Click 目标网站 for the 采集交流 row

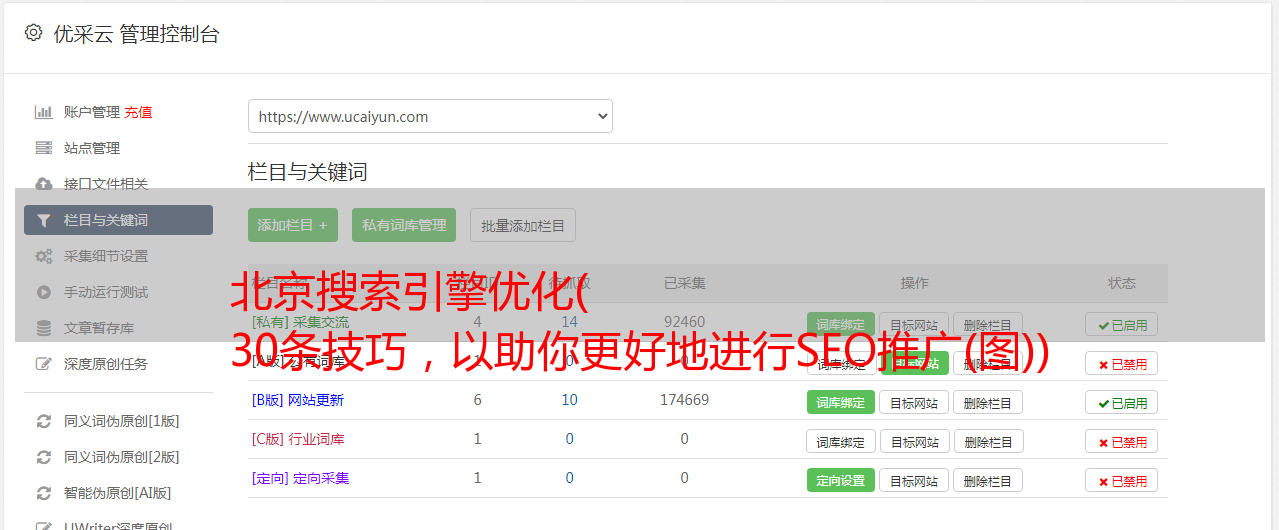tap(914, 324)
